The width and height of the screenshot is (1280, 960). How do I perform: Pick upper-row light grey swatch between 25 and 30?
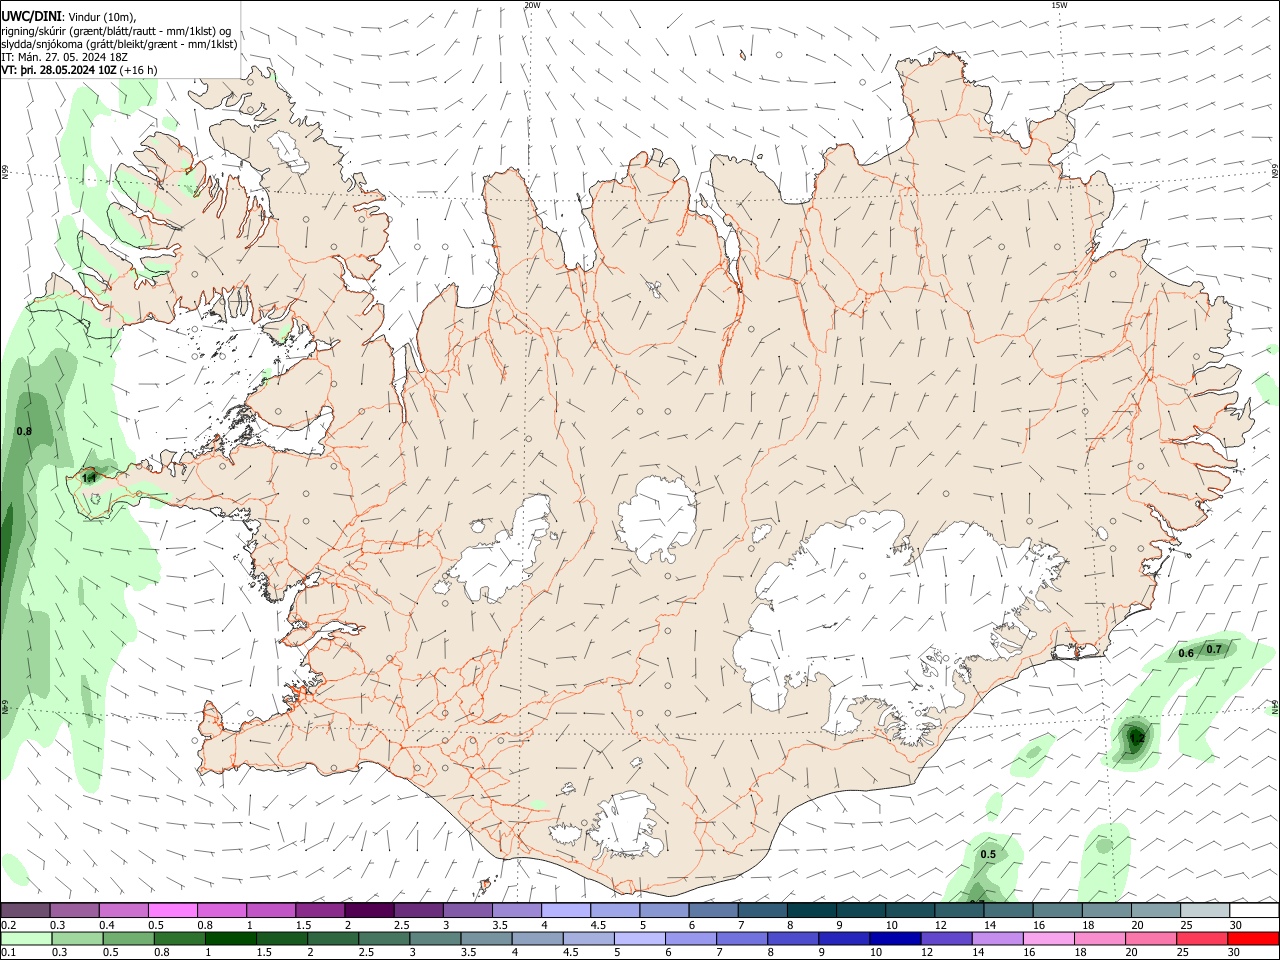pyautogui.click(x=1205, y=911)
